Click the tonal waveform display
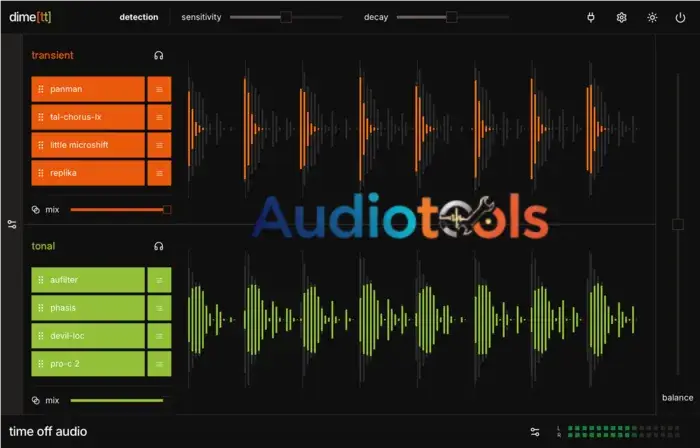Image resolution: width=700 pixels, height=448 pixels. pos(413,319)
